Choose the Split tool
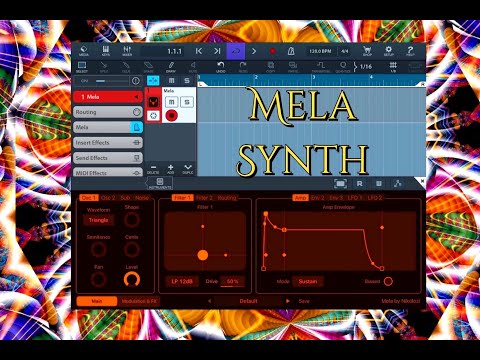Screen dimensions: 480x360 coord(104,67)
